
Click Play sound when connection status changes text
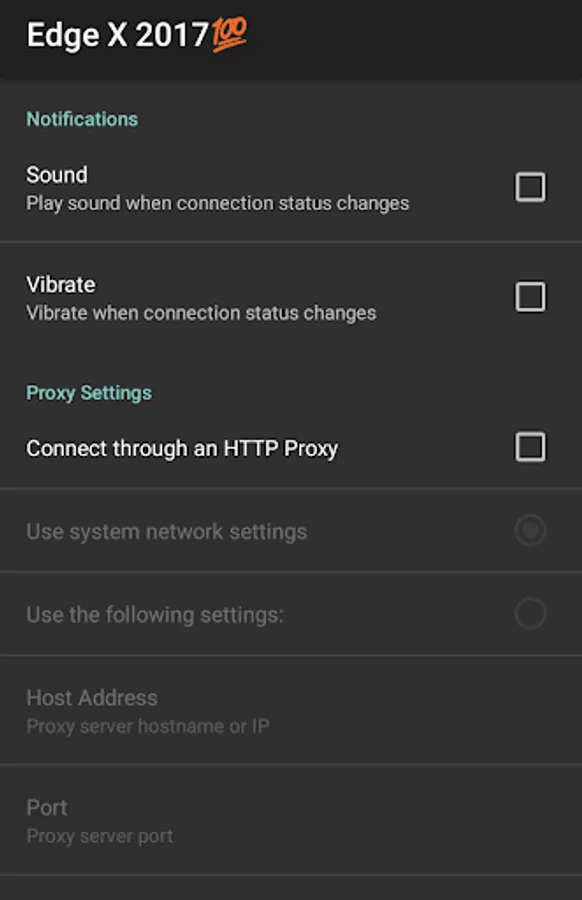(217, 203)
